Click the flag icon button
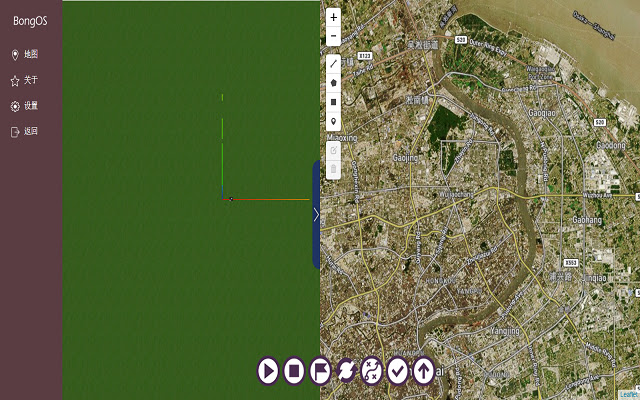 [320, 371]
